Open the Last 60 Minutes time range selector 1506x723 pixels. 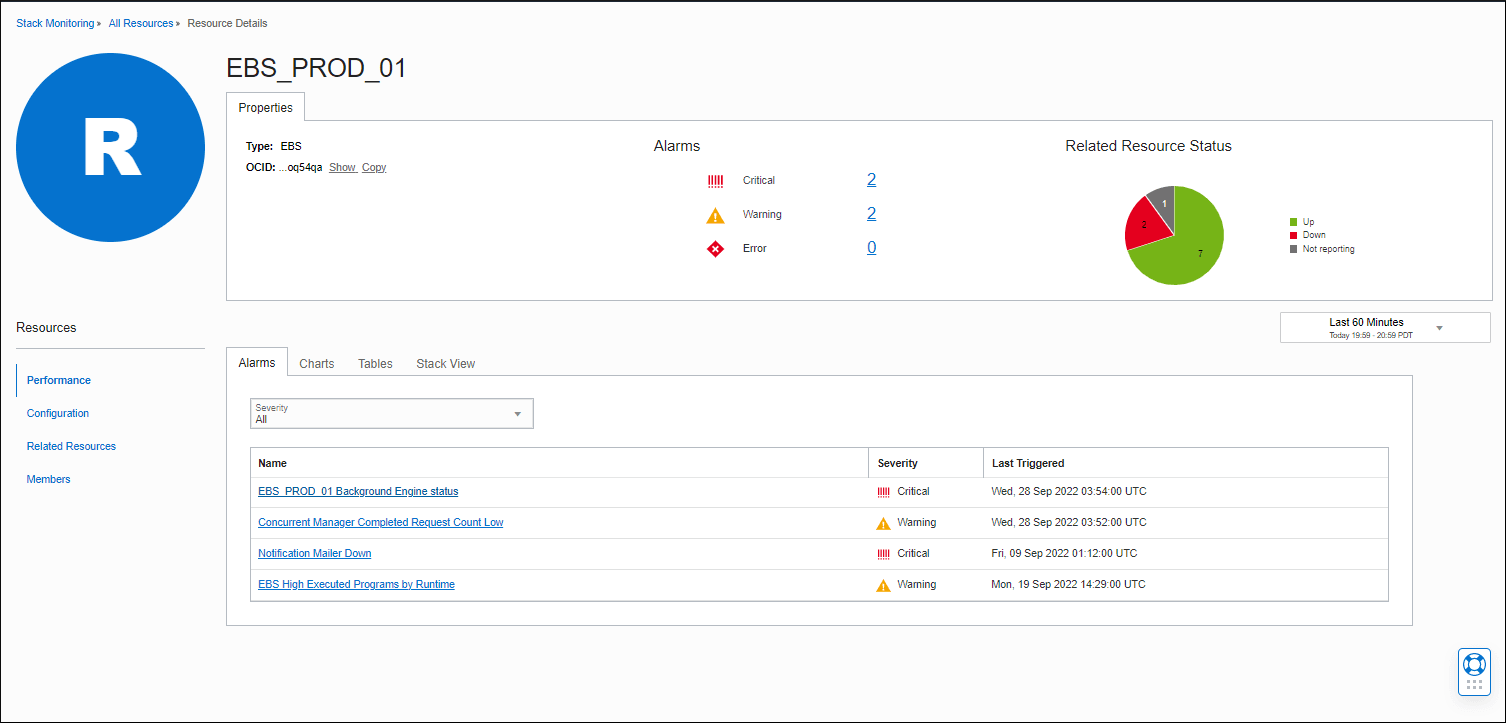[1385, 326]
